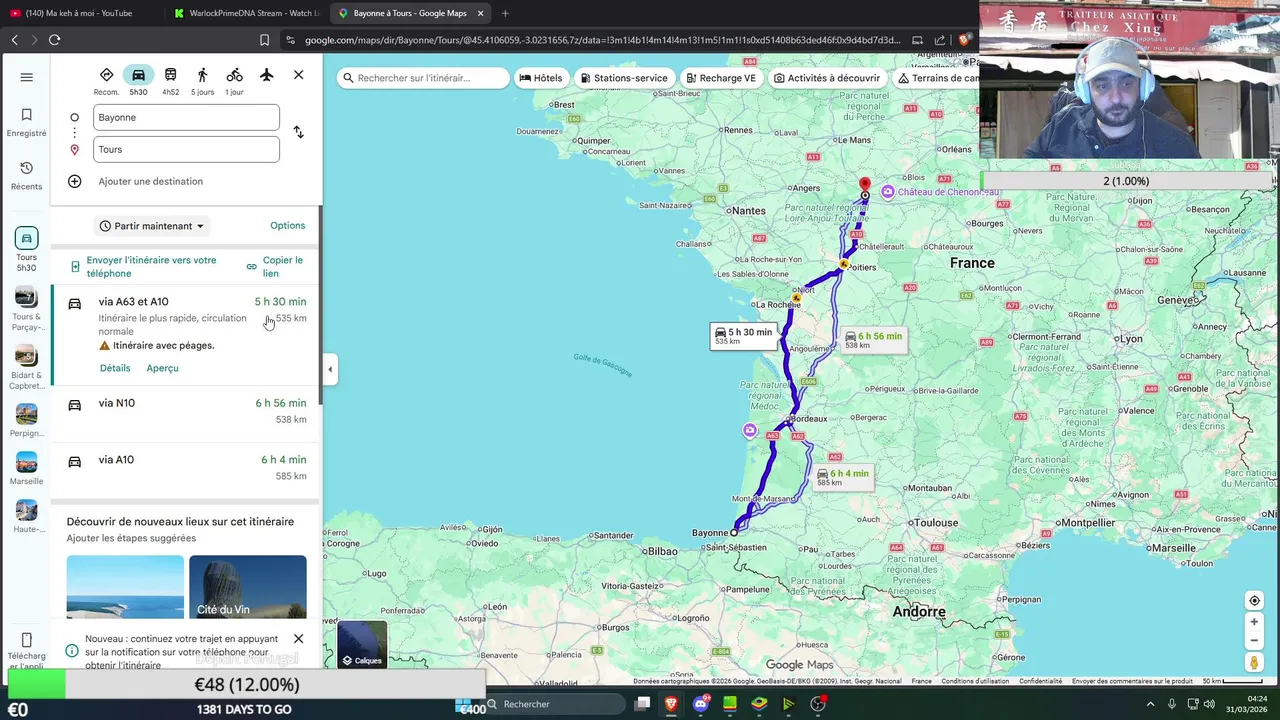Open route Options
The width and height of the screenshot is (1280, 720).
(287, 226)
